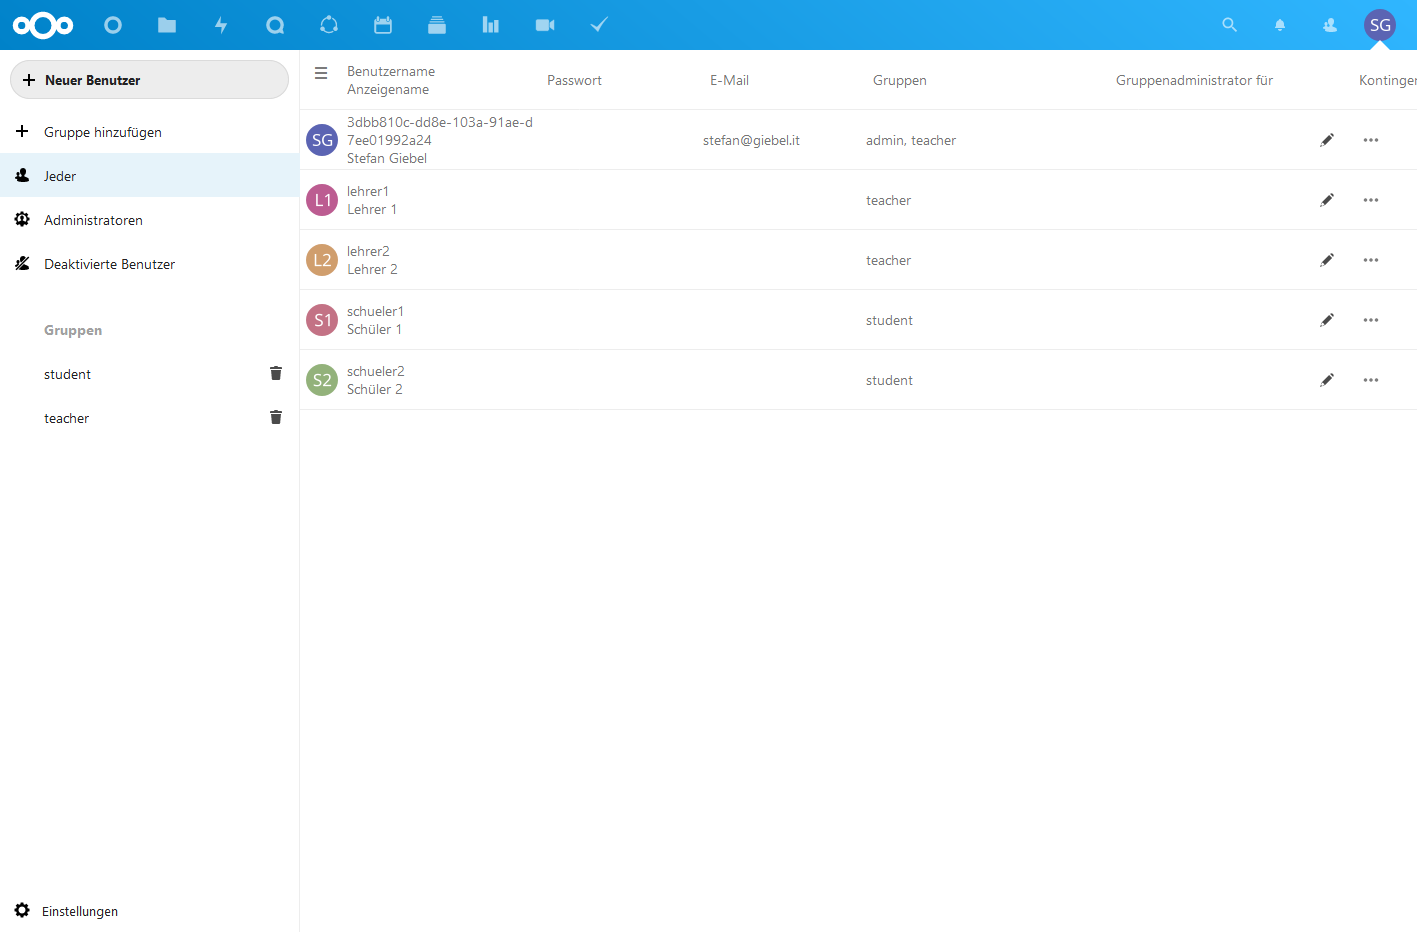The image size is (1417, 932).
Task: Edit user schueler1 with pencil icon
Action: tap(1327, 320)
